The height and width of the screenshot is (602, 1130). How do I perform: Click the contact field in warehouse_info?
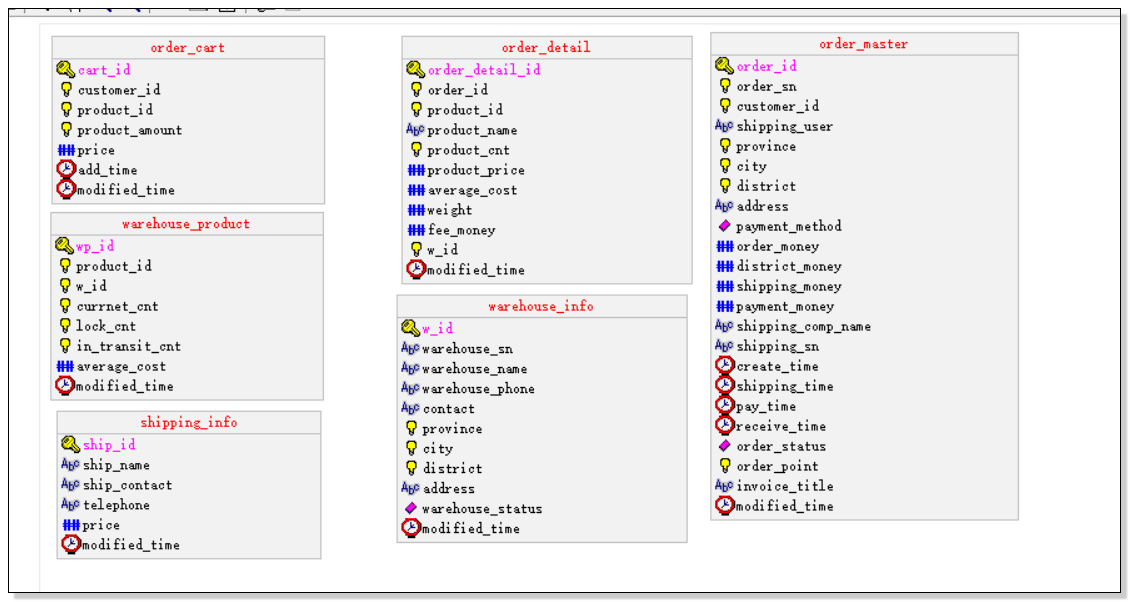448,409
